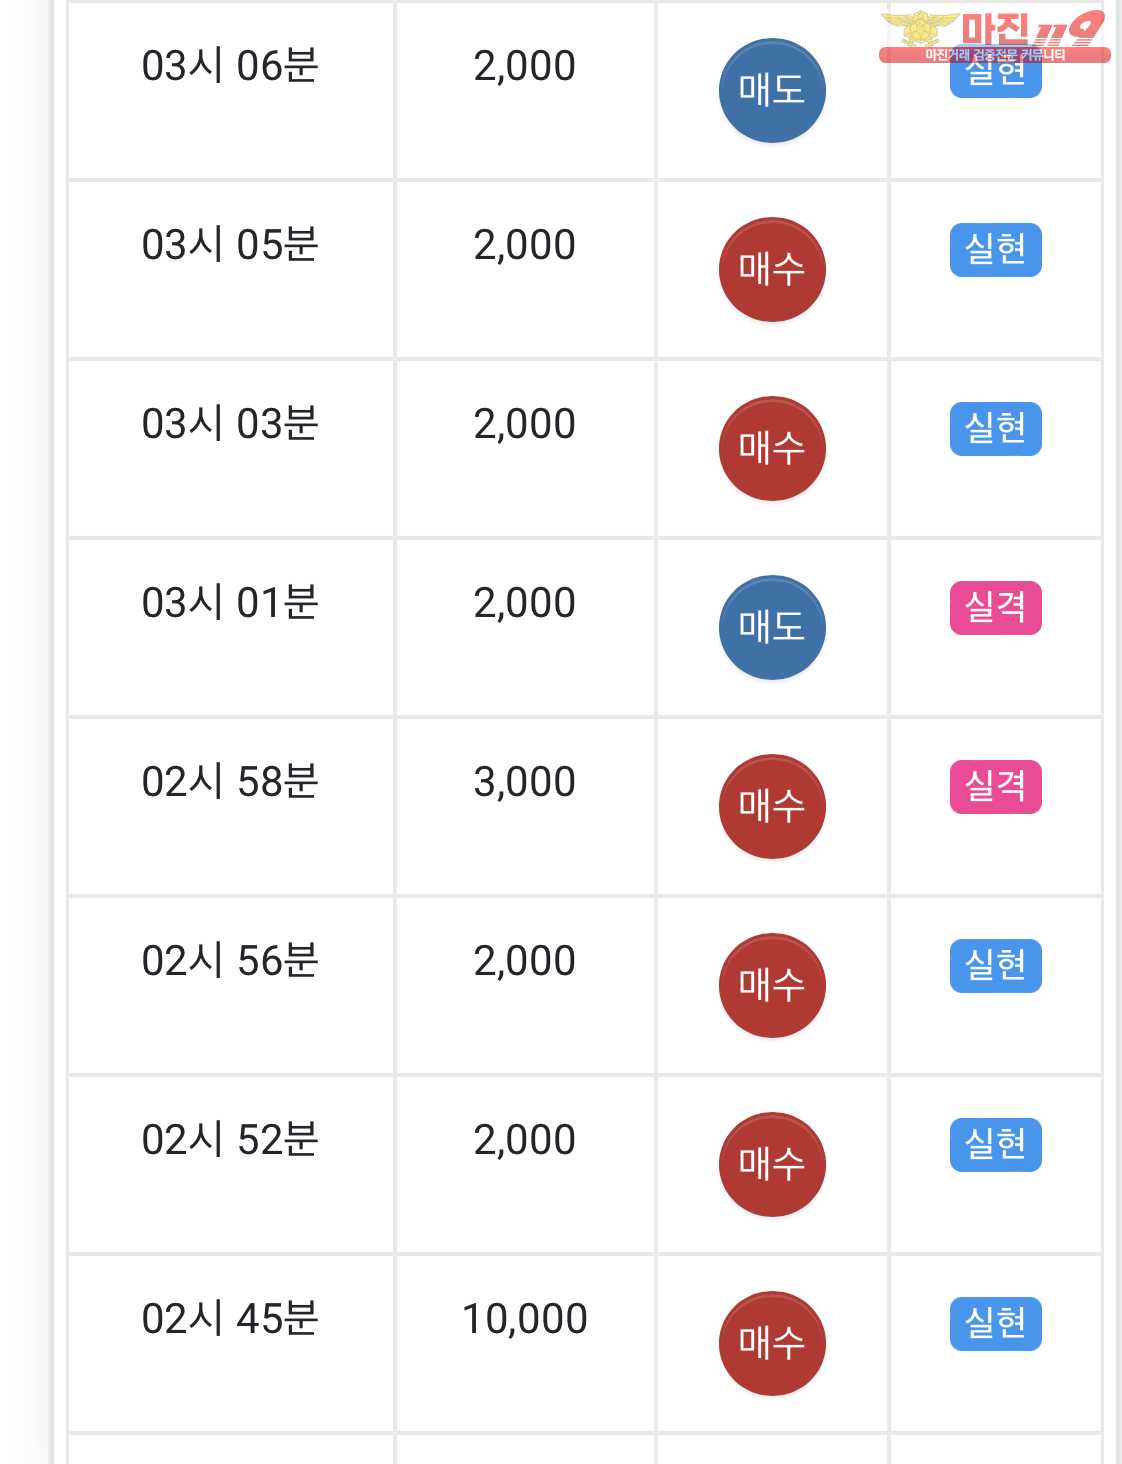This screenshot has width=1122, height=1464.
Task: Click the red 매수 circle at 03시 05분
Action: 772,270
